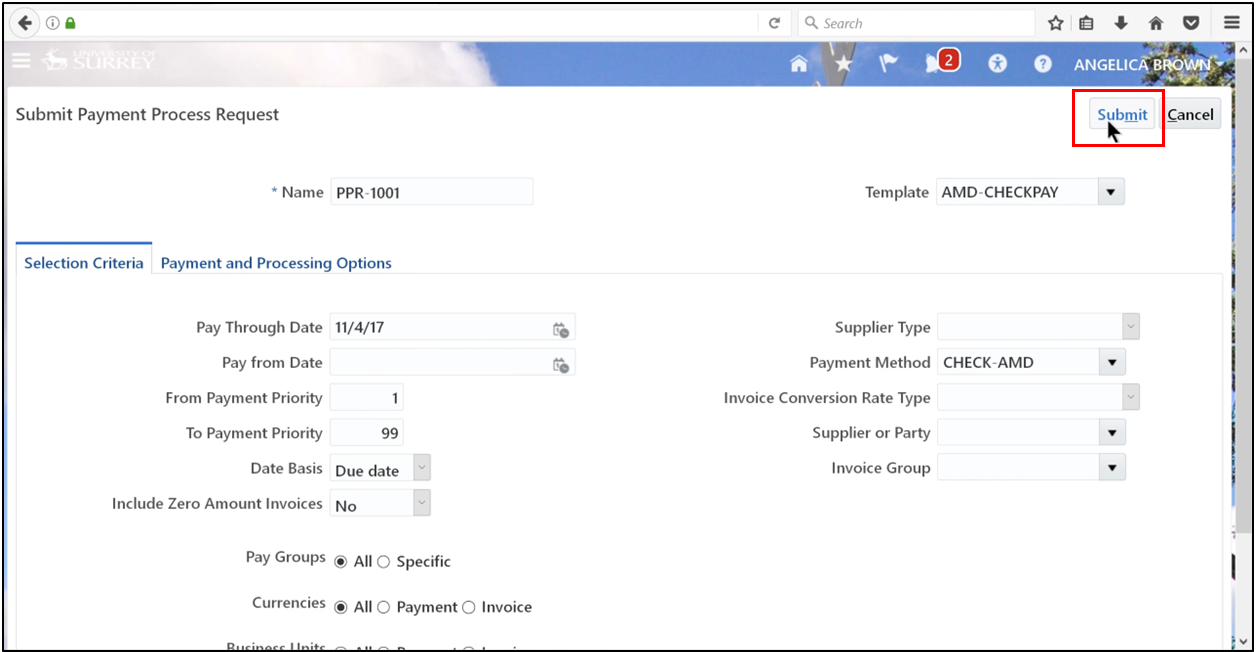
Task: Select Invoice for Currencies
Action: pyautogui.click(x=468, y=607)
